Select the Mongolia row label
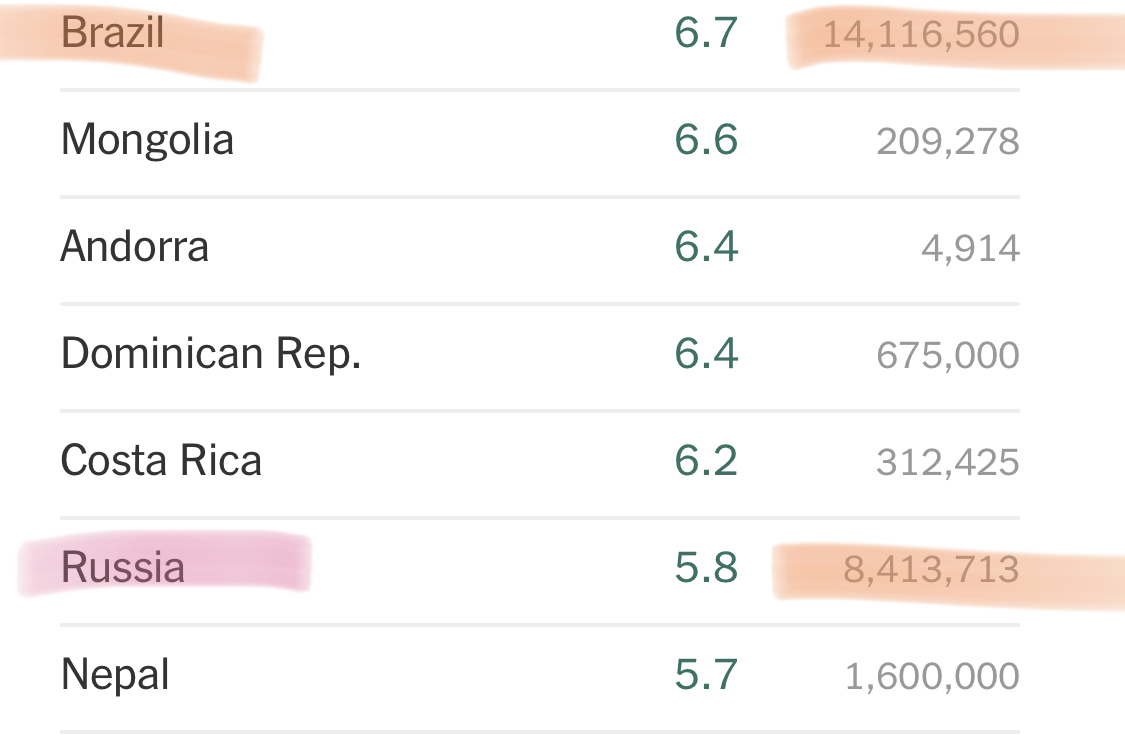Screen dimensions: 1125x751 point(147,139)
